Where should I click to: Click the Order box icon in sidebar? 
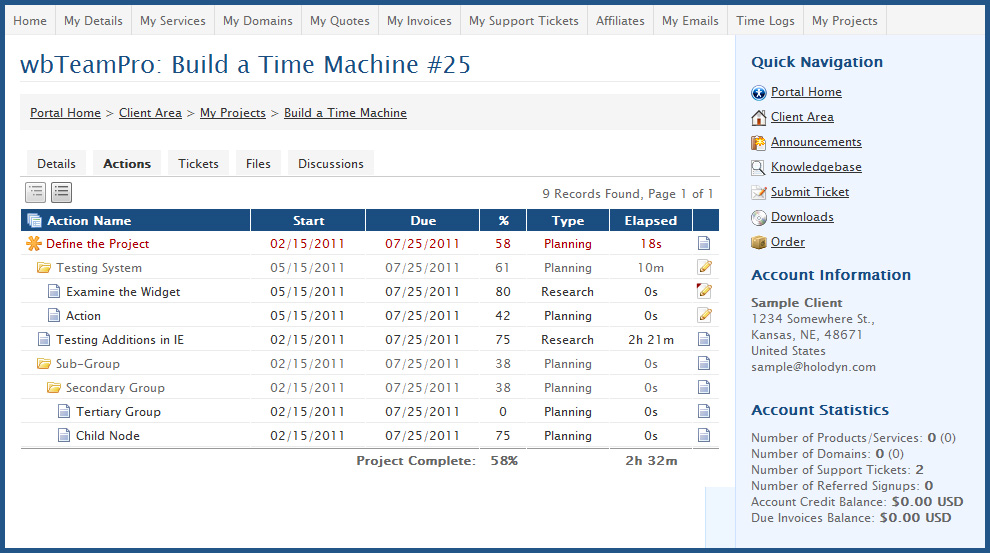[759, 242]
